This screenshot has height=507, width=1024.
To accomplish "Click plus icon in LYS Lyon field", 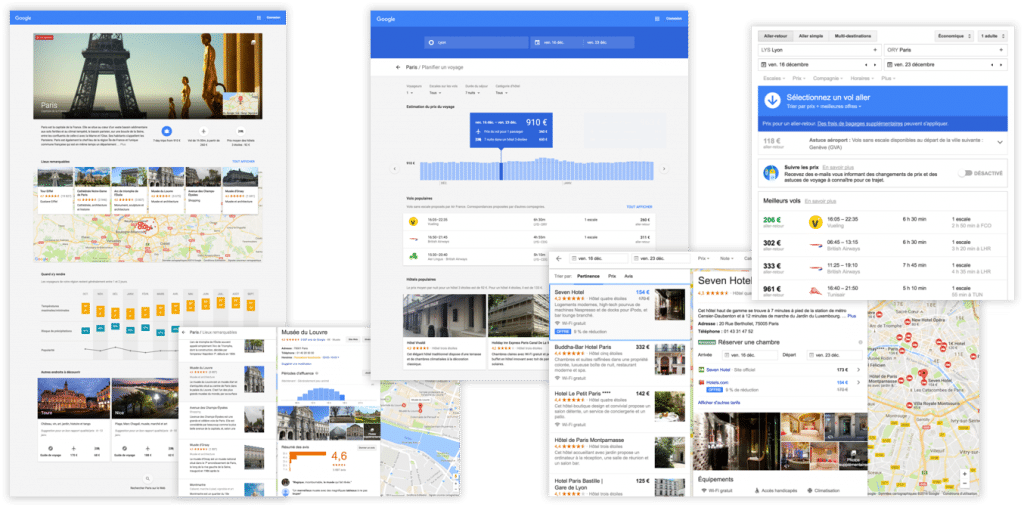I will 874,50.
